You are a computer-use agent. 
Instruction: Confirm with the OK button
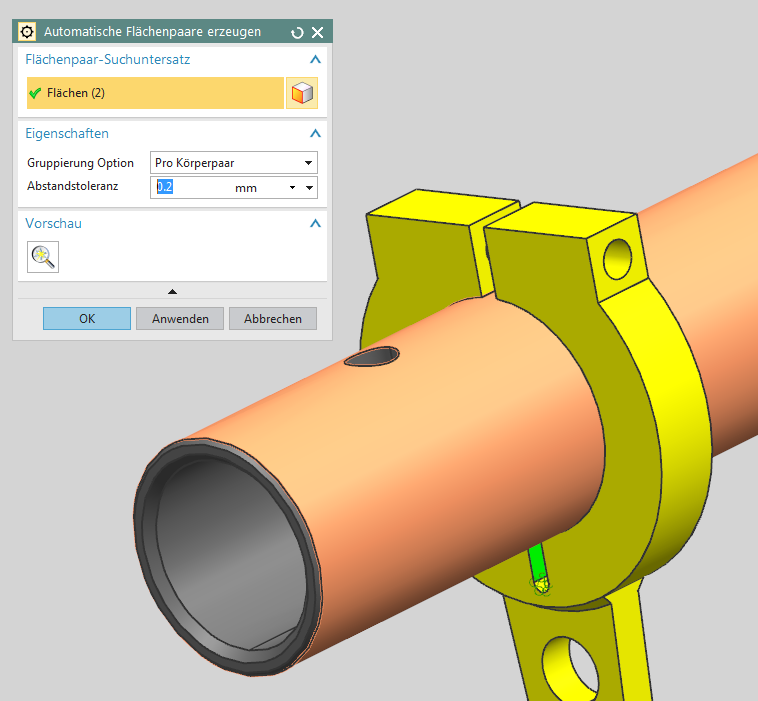tap(87, 319)
